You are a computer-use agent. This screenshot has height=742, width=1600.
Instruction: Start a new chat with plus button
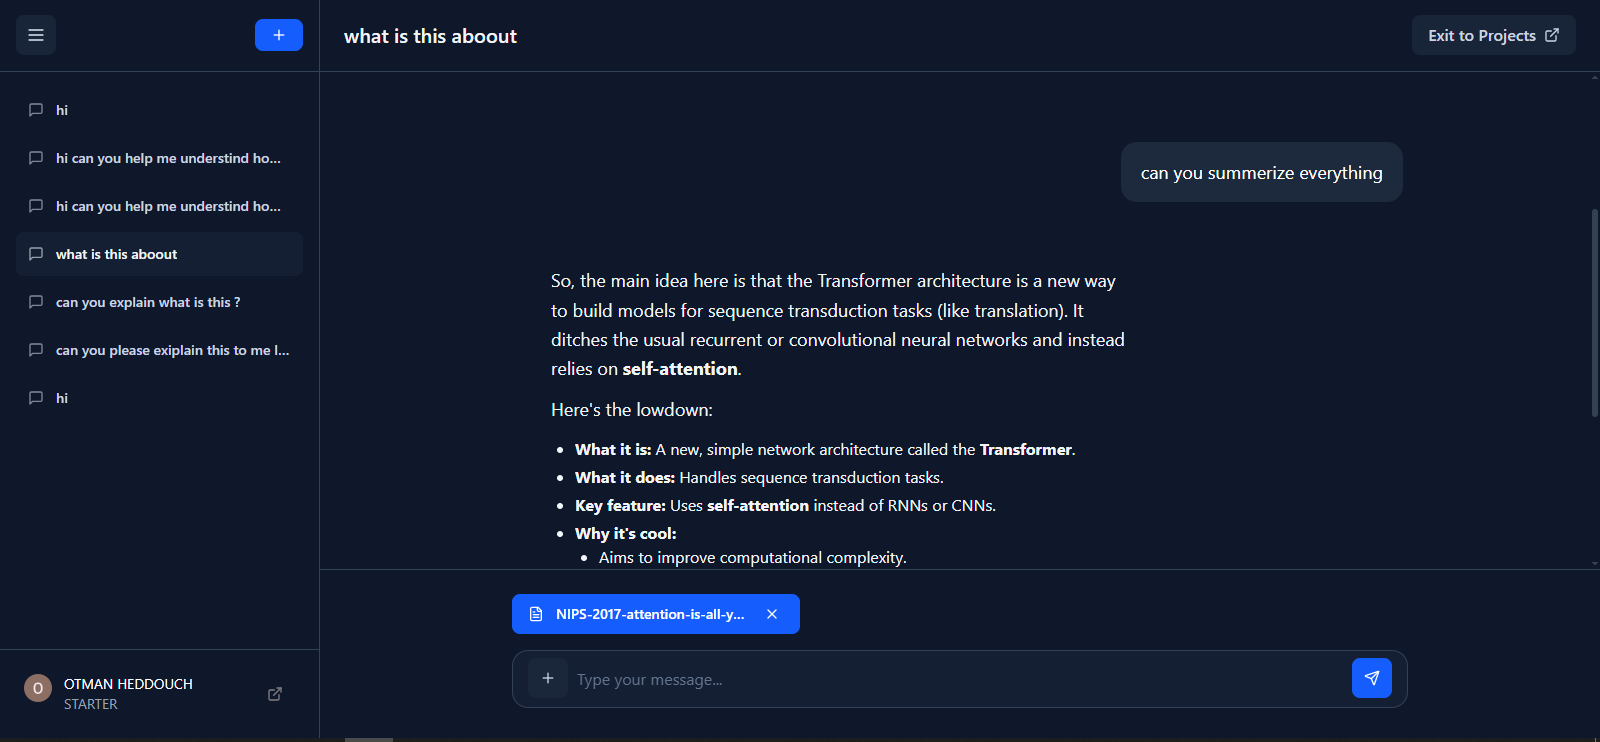click(279, 35)
